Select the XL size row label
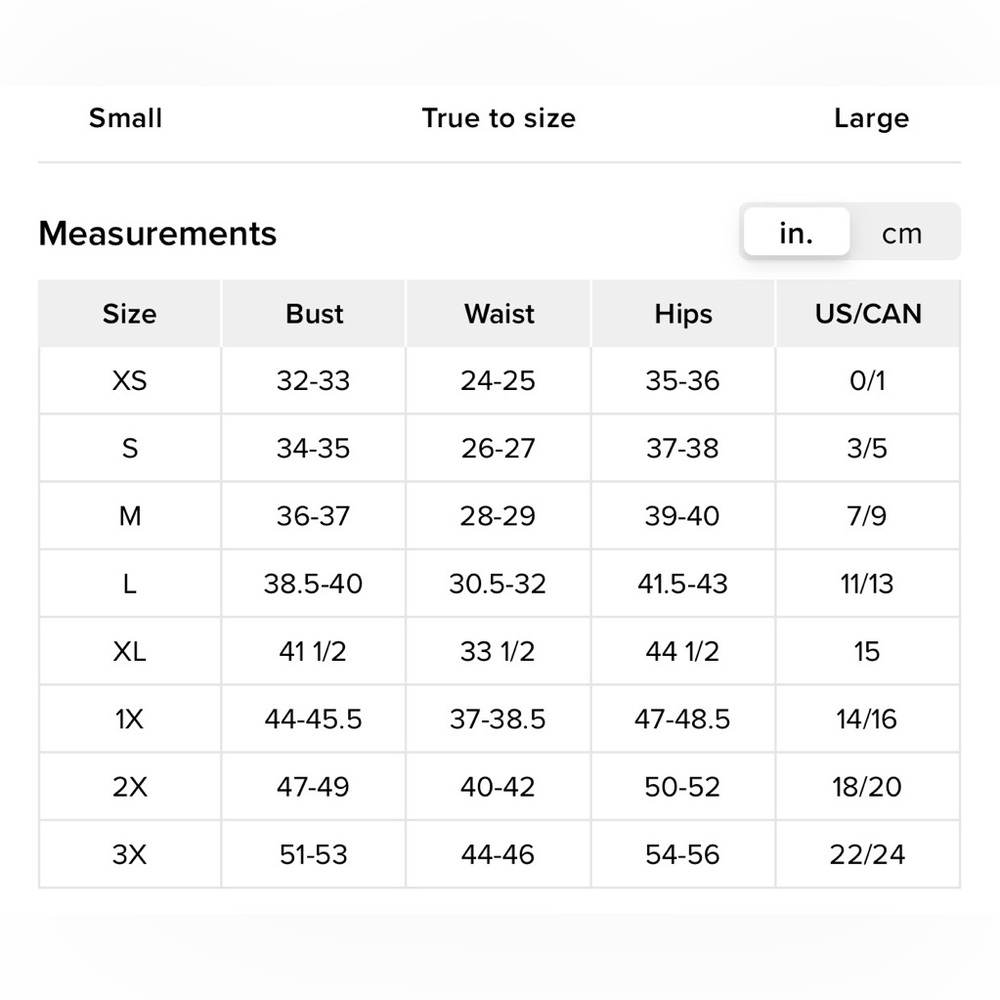Viewport: 1000px width, 1000px height. coord(129,652)
